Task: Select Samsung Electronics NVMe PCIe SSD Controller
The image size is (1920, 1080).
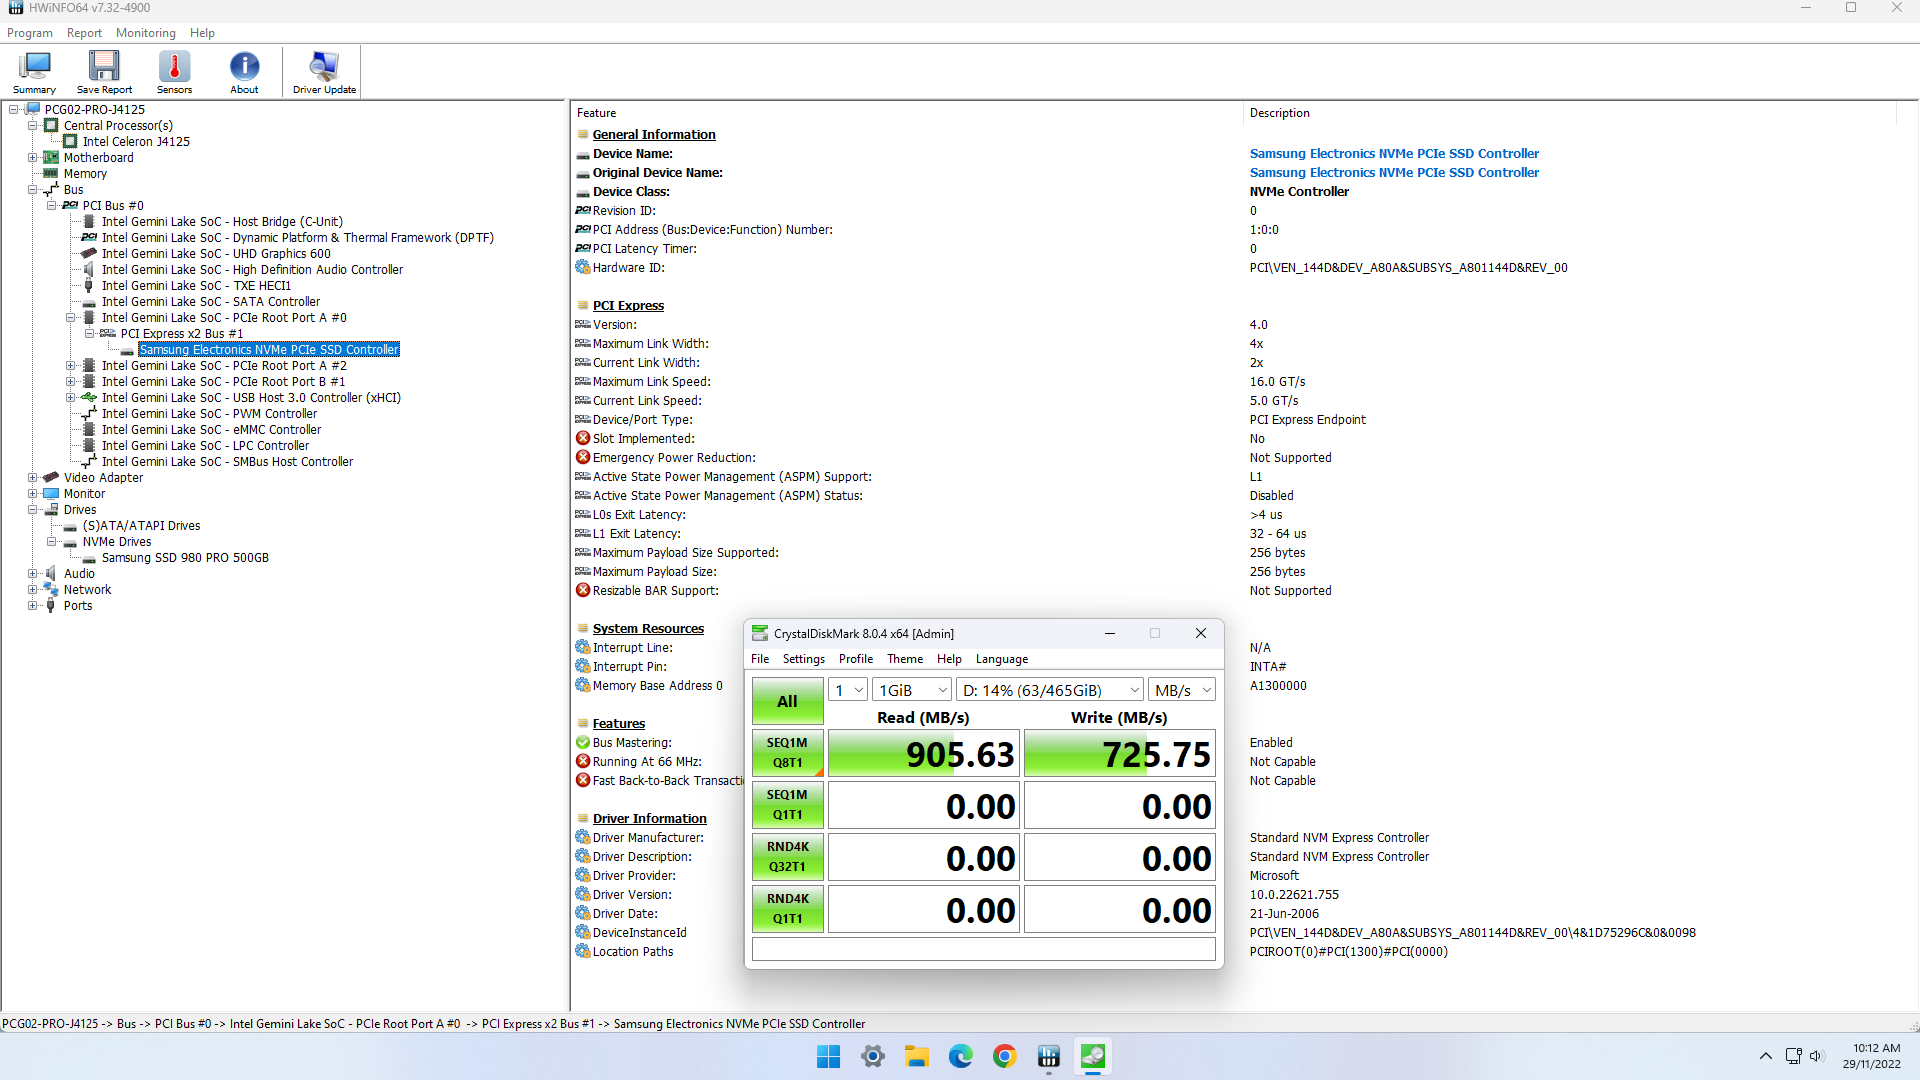Action: pos(269,350)
